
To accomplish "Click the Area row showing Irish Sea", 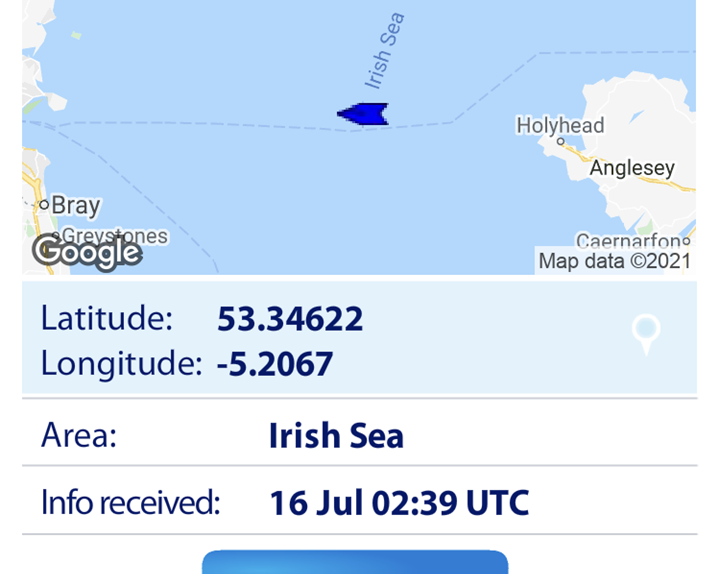I will tap(359, 433).
